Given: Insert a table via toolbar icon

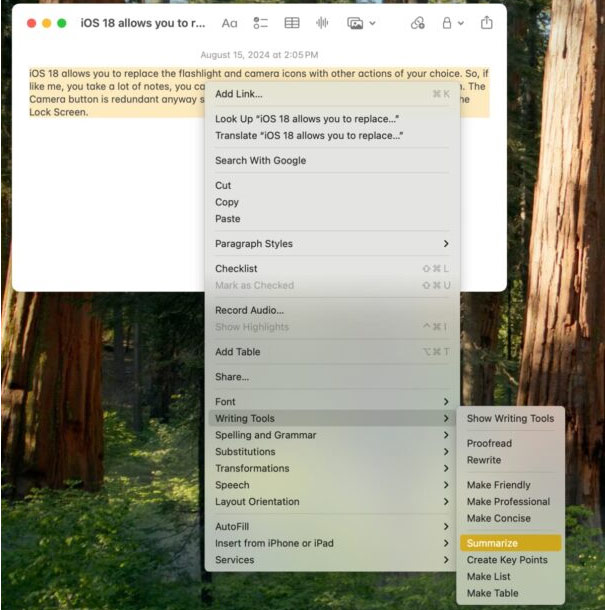Looking at the screenshot, I should (x=292, y=23).
